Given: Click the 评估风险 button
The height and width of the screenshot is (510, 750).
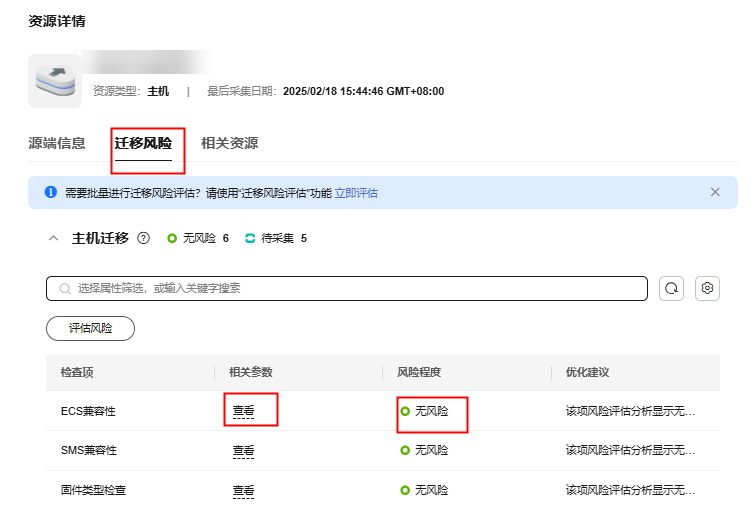Looking at the screenshot, I should pyautogui.click(x=90, y=328).
